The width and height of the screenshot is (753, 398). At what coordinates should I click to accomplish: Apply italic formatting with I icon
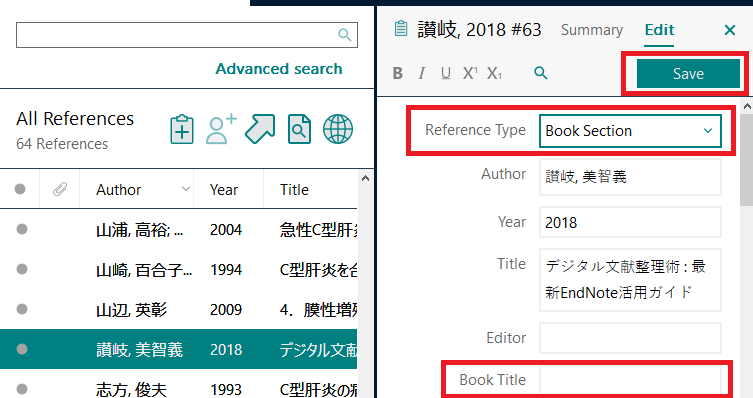pos(421,73)
